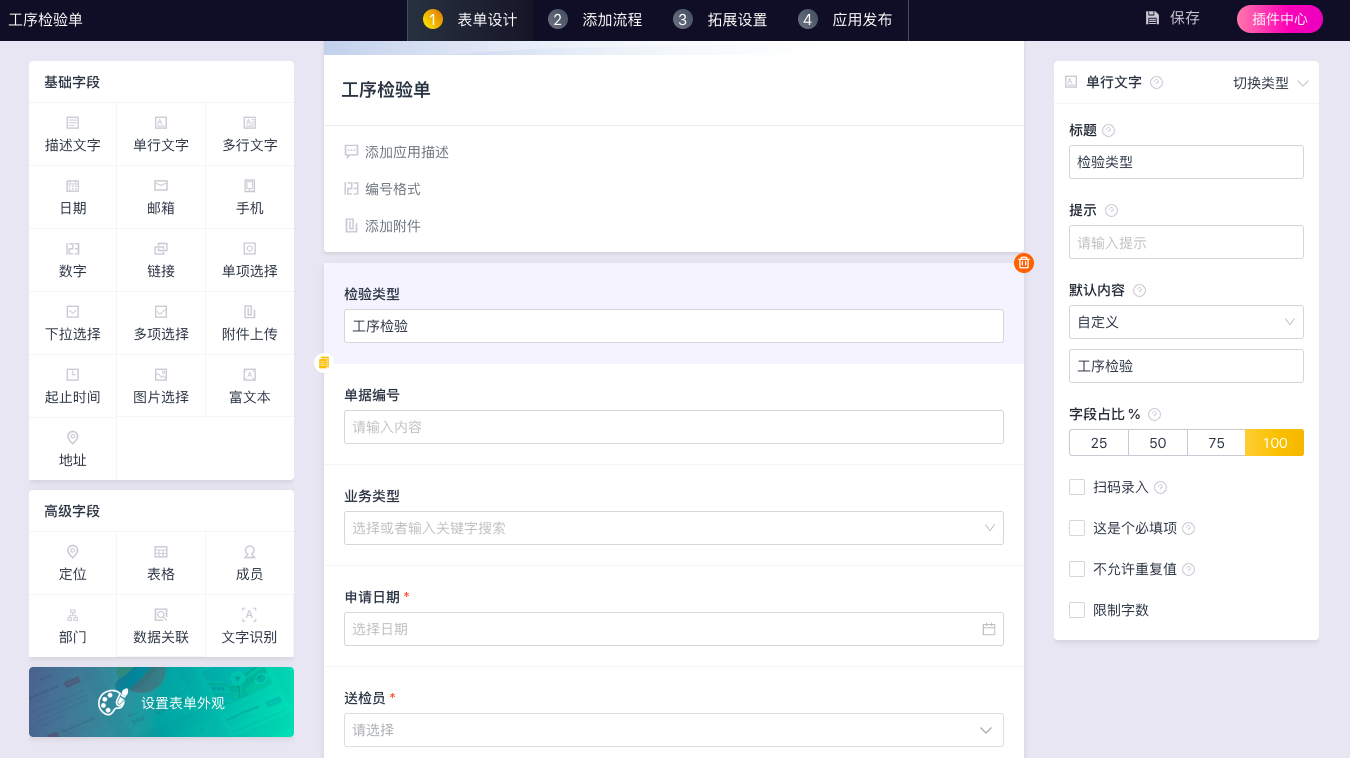Enable the 扫码录入 checkbox
Viewport: 1350px width, 758px height.
(x=1077, y=487)
